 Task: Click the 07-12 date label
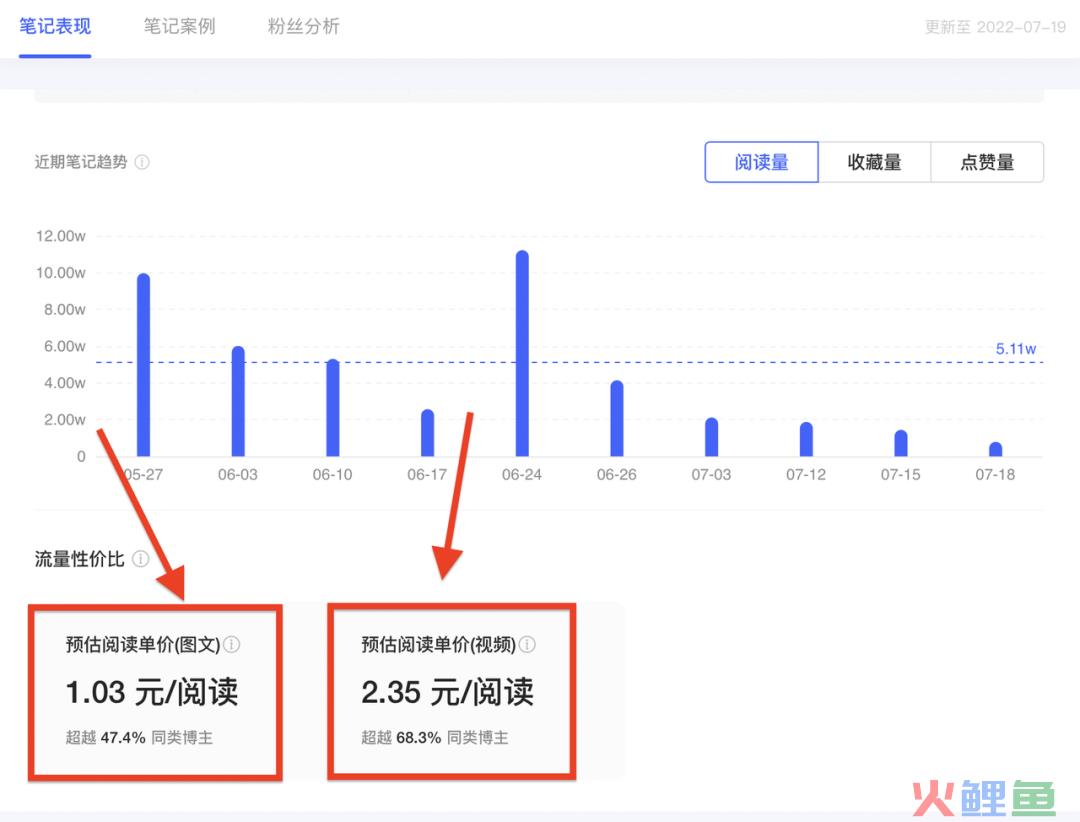tap(806, 475)
